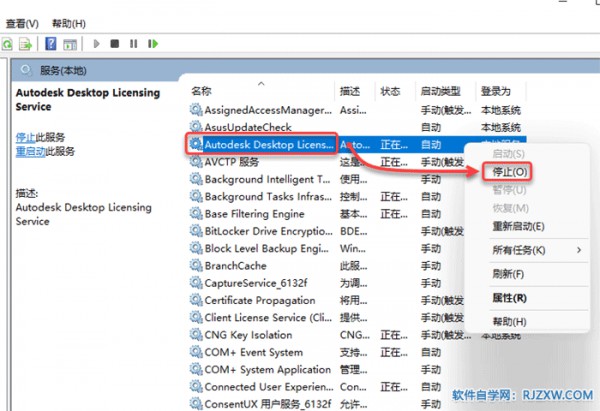Image resolution: width=600 pixels, height=411 pixels.
Task: Select Block Level Backup Engine service name
Action: (267, 248)
